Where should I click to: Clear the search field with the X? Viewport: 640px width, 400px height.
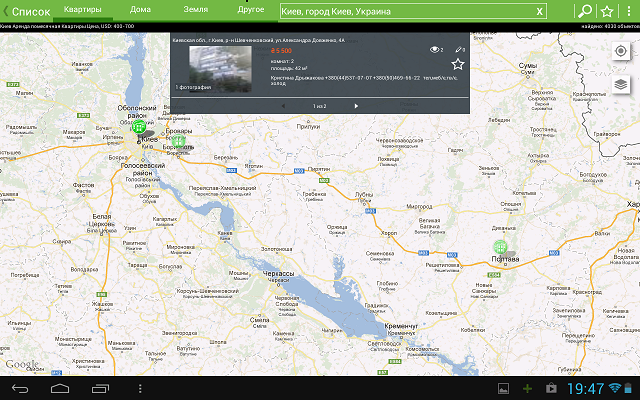coord(540,11)
